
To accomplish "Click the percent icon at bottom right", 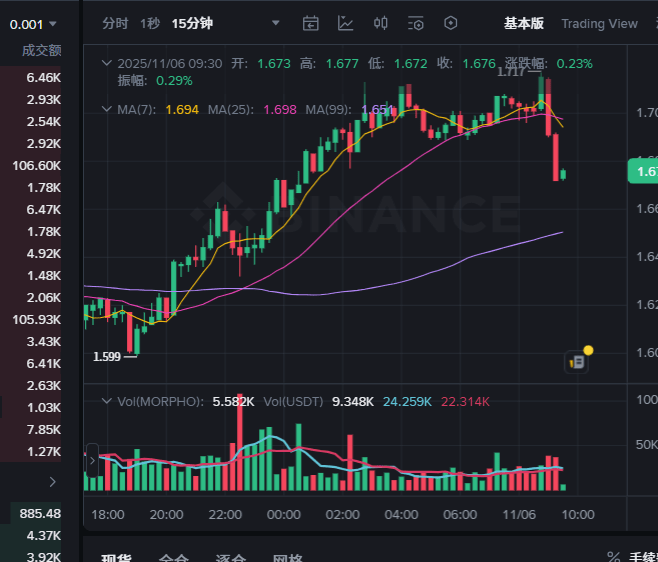I will click(x=614, y=557).
